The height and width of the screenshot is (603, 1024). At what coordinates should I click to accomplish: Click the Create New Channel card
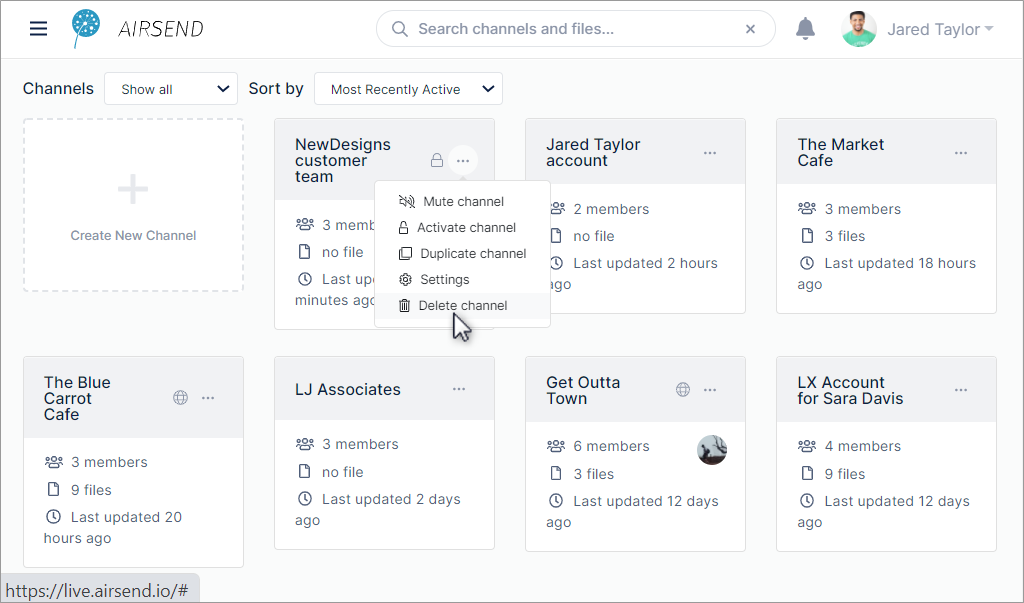click(133, 205)
